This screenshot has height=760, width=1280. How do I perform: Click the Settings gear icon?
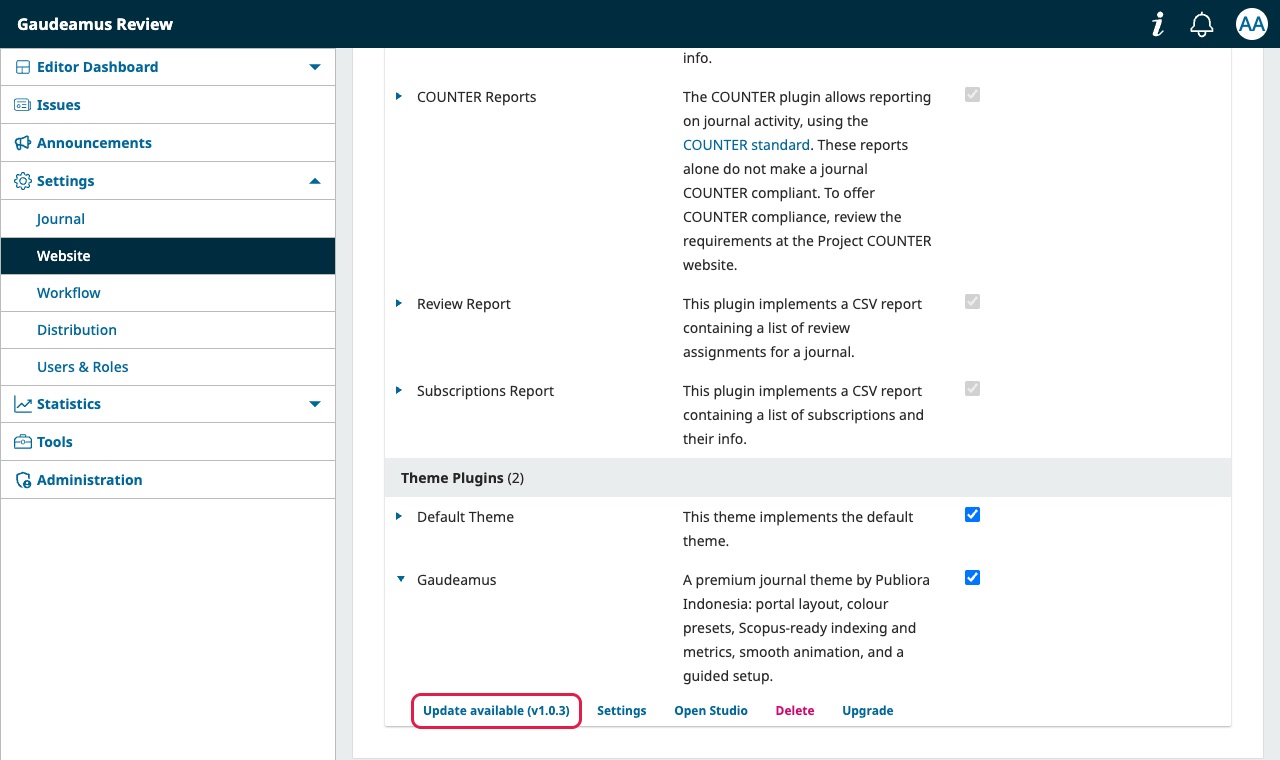point(22,181)
